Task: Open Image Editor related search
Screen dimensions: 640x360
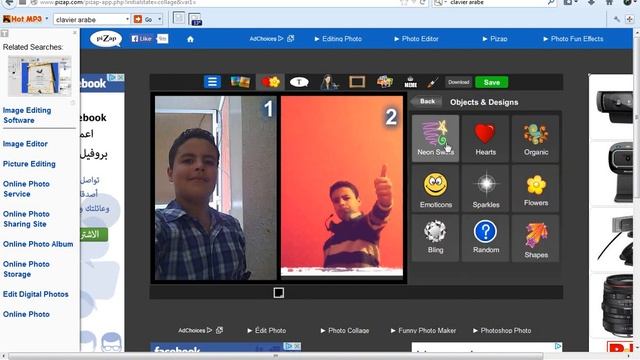Action: click(x=25, y=144)
